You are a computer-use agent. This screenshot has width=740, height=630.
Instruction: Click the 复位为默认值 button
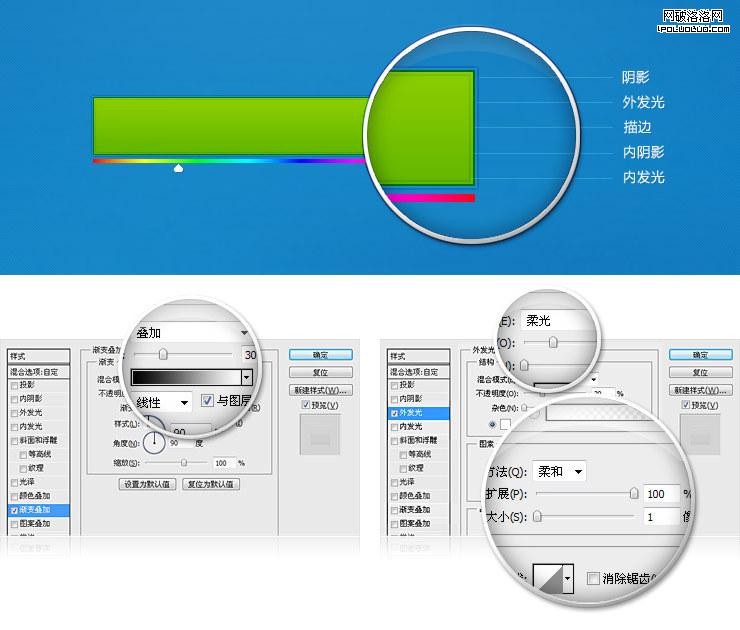pos(210,484)
